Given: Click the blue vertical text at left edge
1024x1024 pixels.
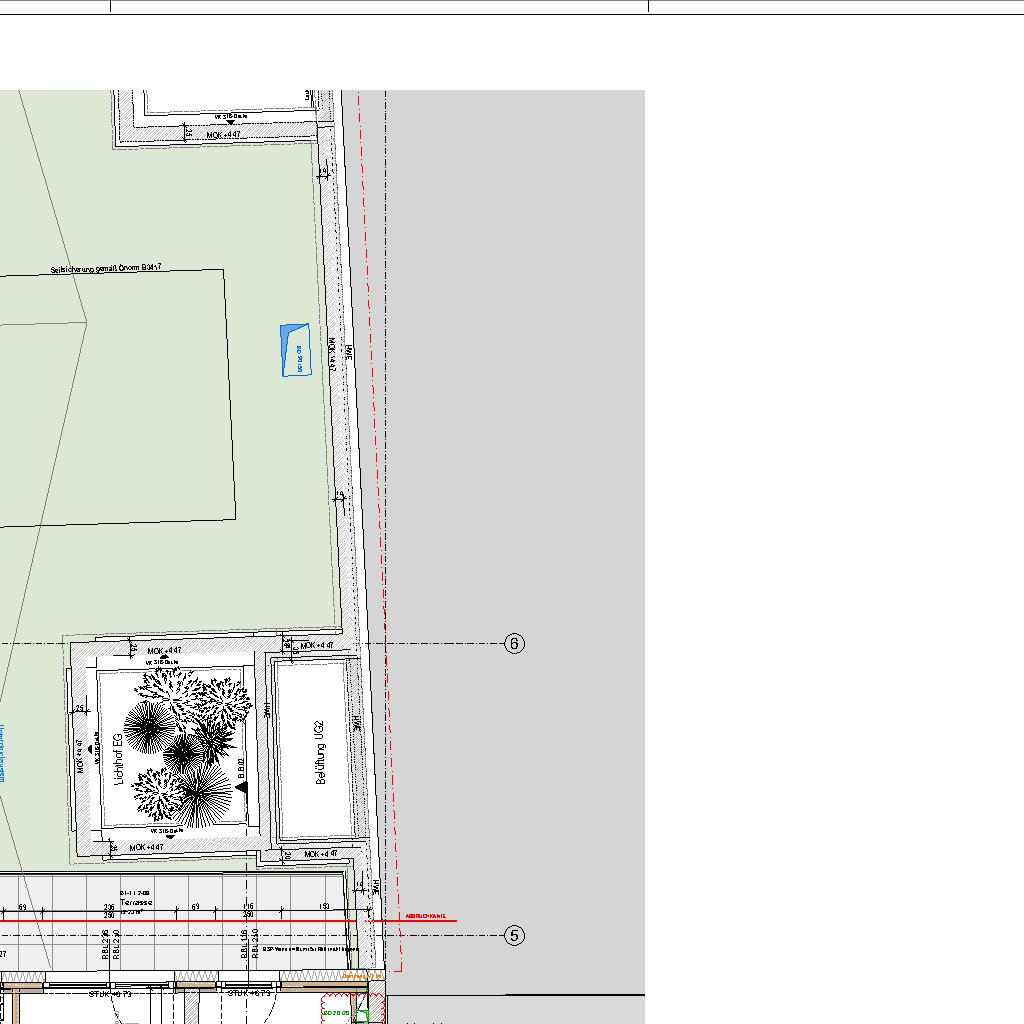Looking at the screenshot, I should 3,753.
